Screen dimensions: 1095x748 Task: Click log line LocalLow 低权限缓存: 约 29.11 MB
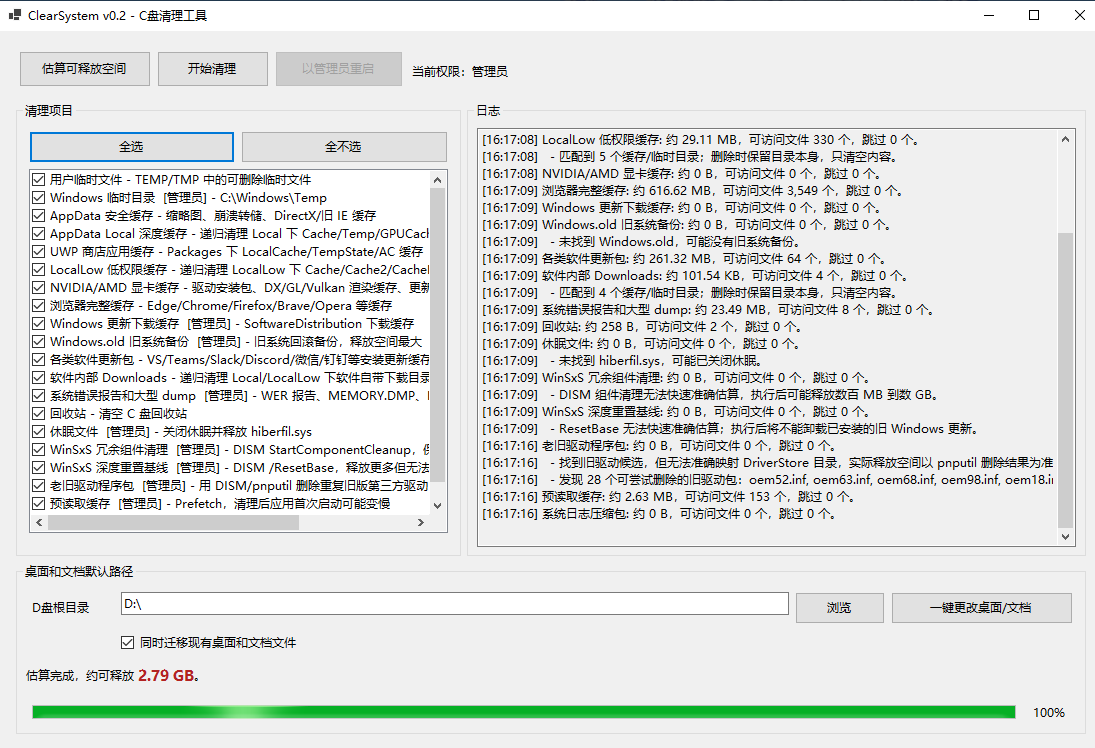pyautogui.click(x=700, y=140)
